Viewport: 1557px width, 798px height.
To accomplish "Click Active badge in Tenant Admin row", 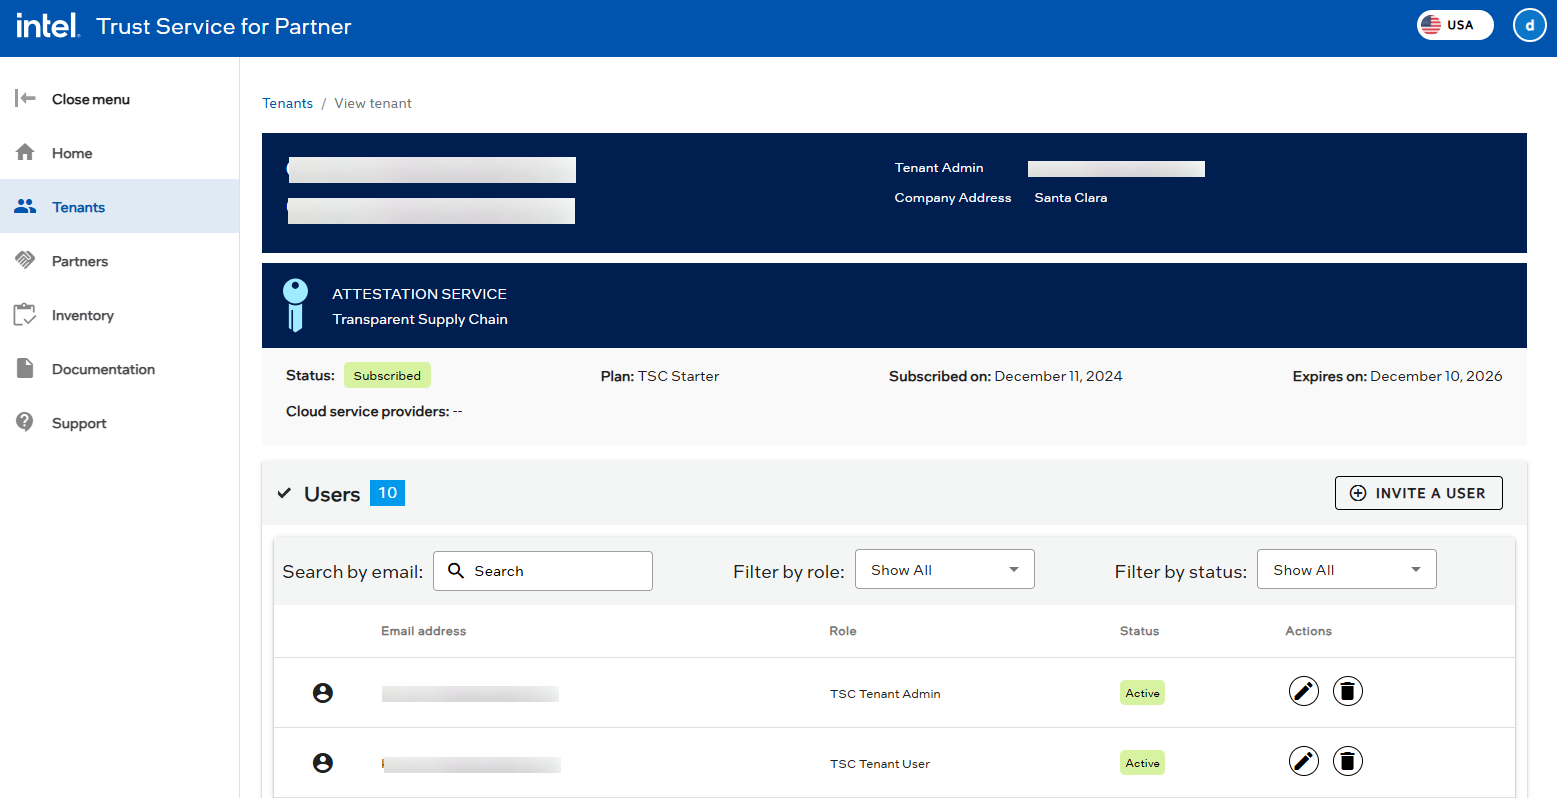I will pyautogui.click(x=1142, y=693).
